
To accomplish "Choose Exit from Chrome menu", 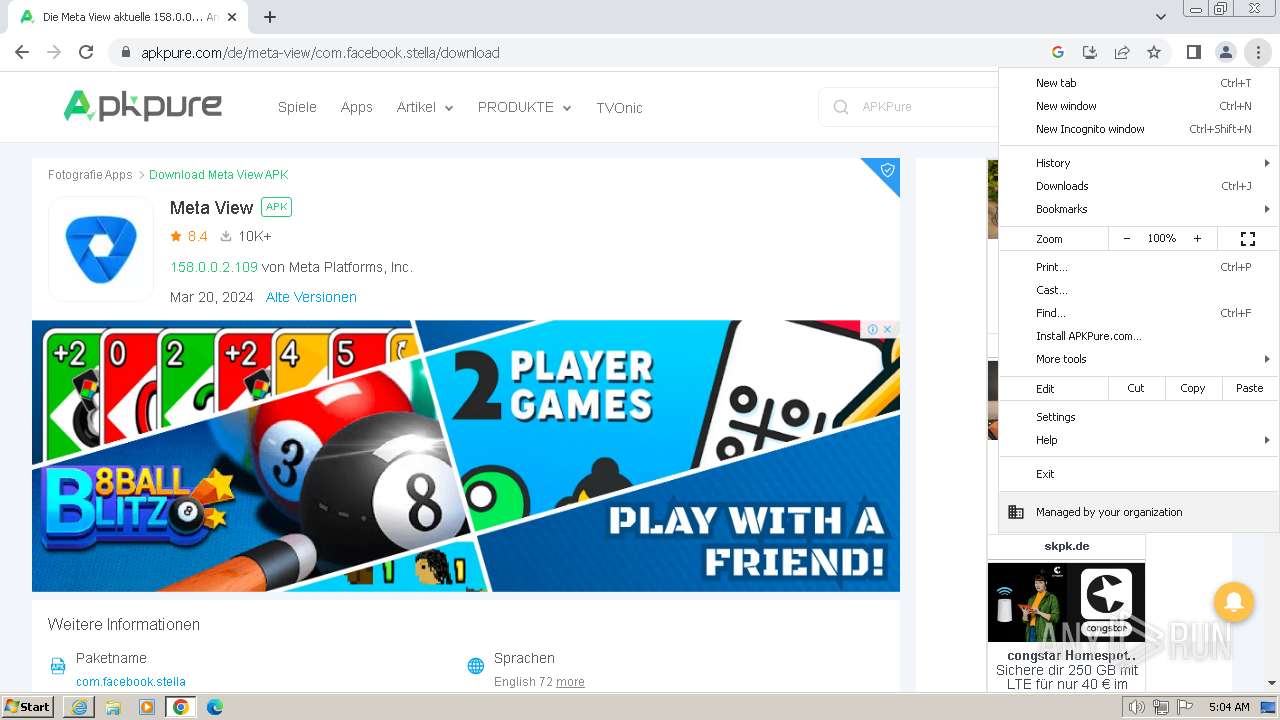I will (x=1139, y=474).
